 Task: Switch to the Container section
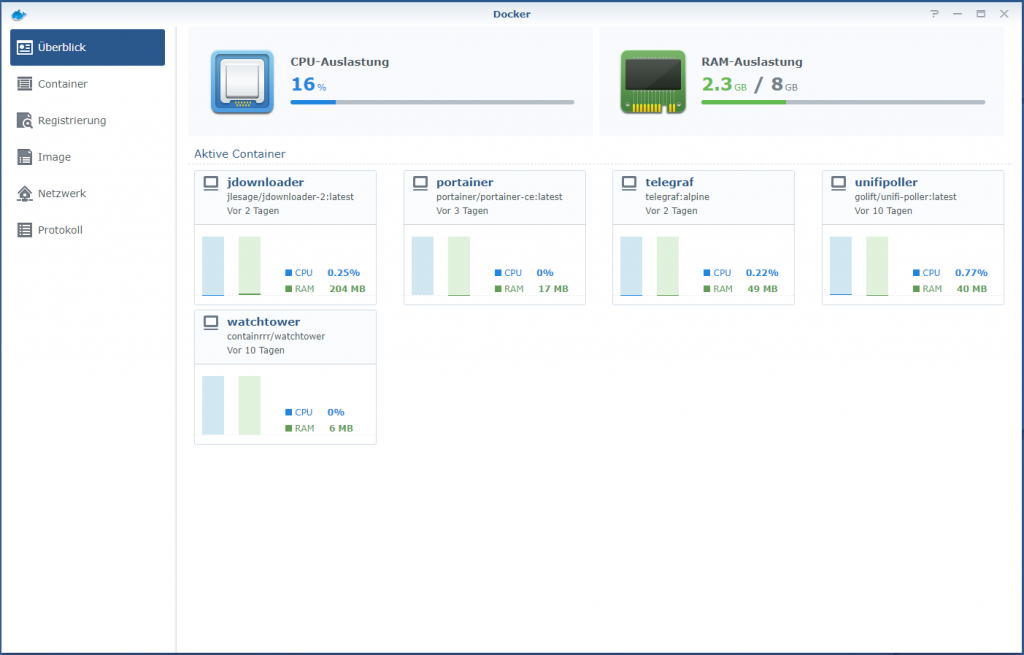pyautogui.click(x=88, y=84)
